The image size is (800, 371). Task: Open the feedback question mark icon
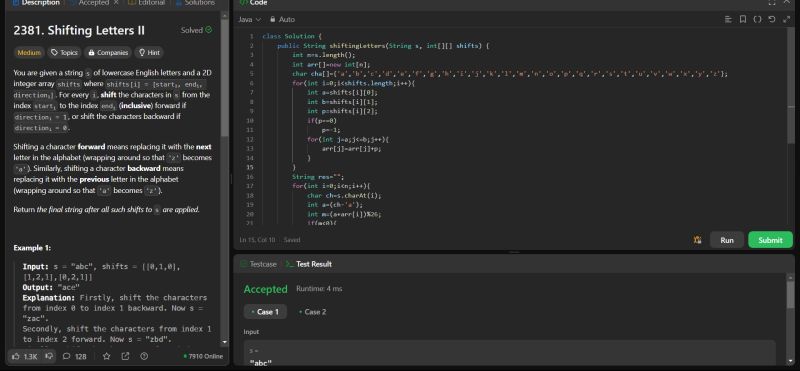click(x=144, y=356)
